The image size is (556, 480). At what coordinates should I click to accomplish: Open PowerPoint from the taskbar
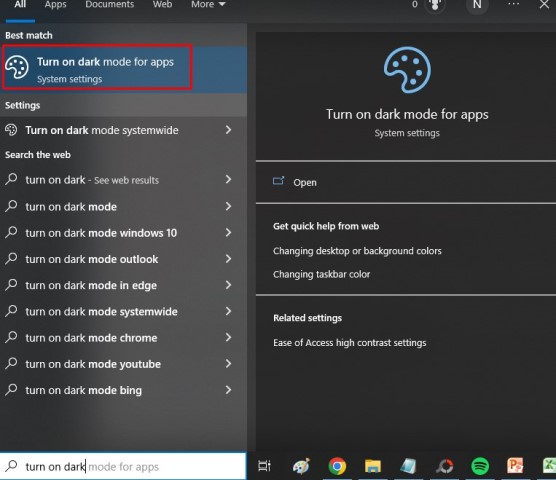[515, 466]
